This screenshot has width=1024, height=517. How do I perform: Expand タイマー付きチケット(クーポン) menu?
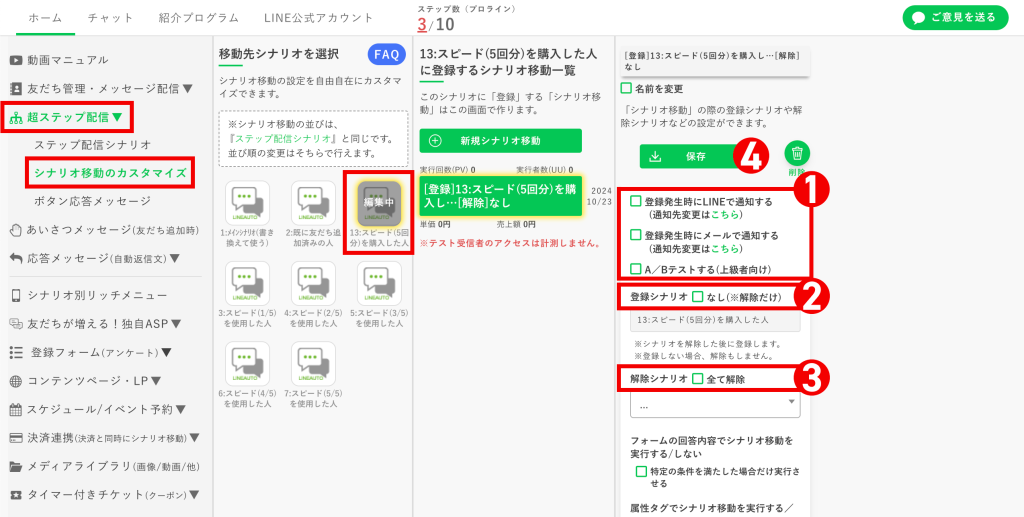[x=194, y=495]
